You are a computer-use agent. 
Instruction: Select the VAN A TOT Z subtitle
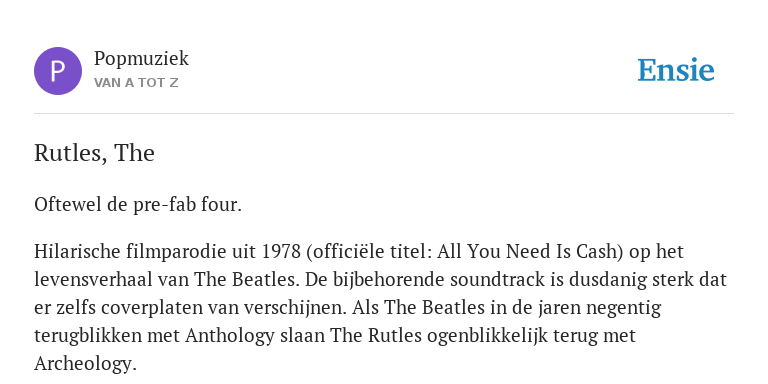coord(136,83)
